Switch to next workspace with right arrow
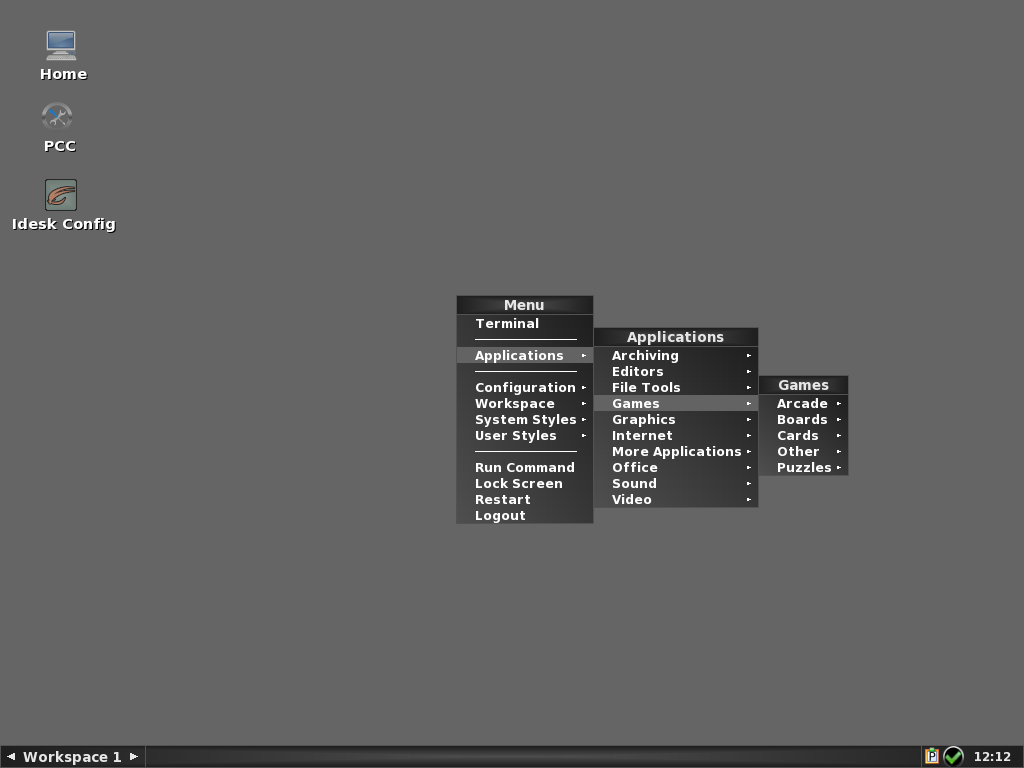 click(134, 757)
